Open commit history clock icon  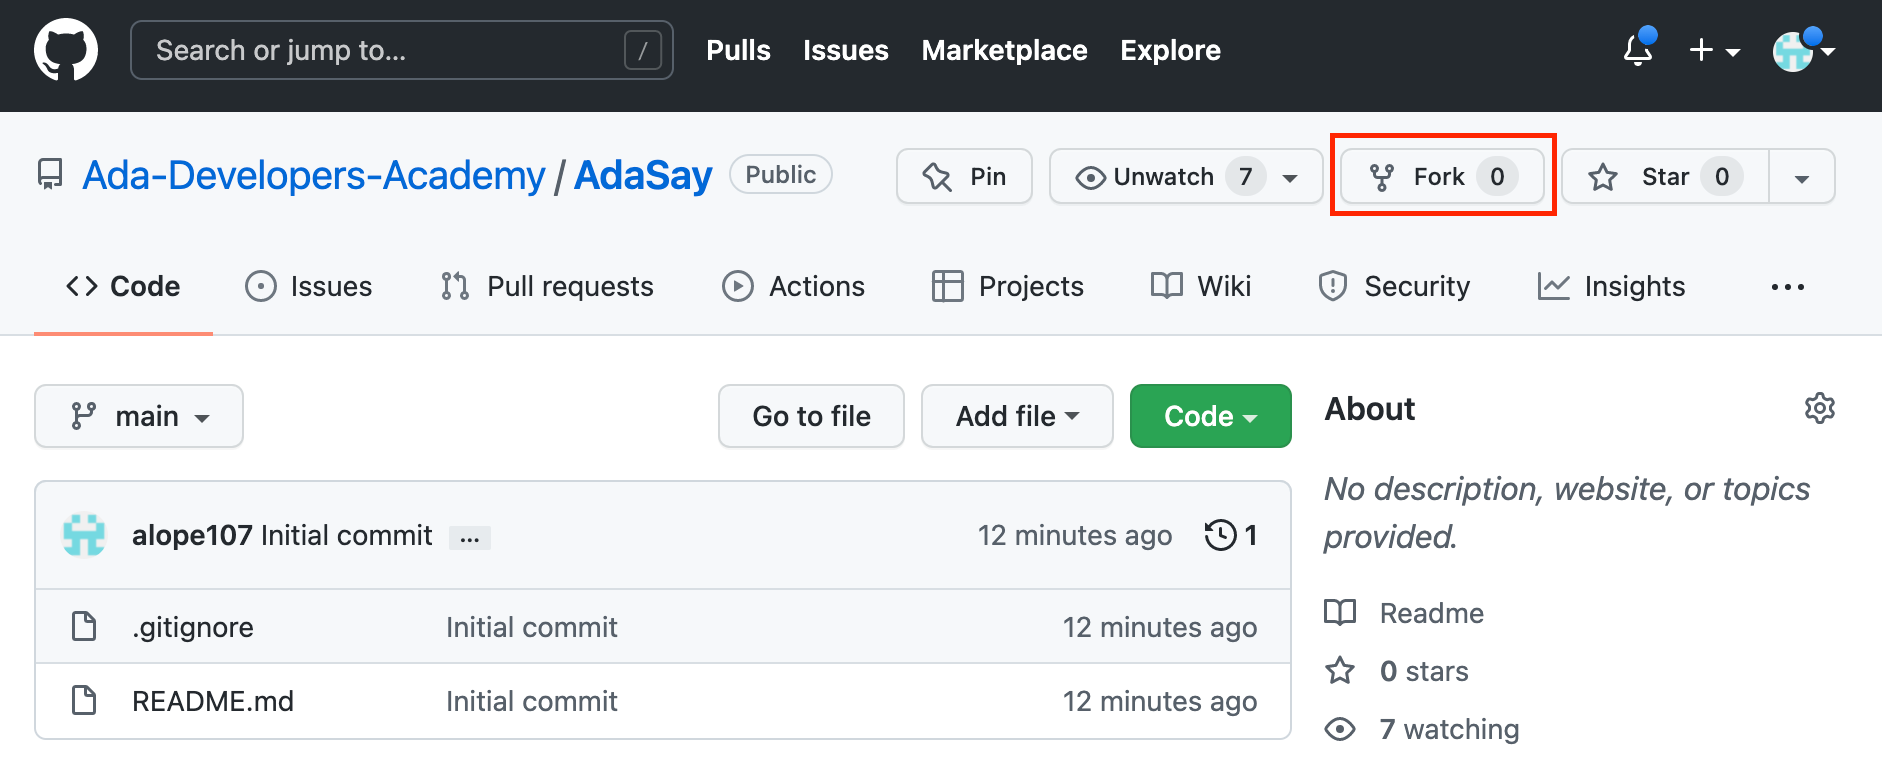click(1220, 535)
